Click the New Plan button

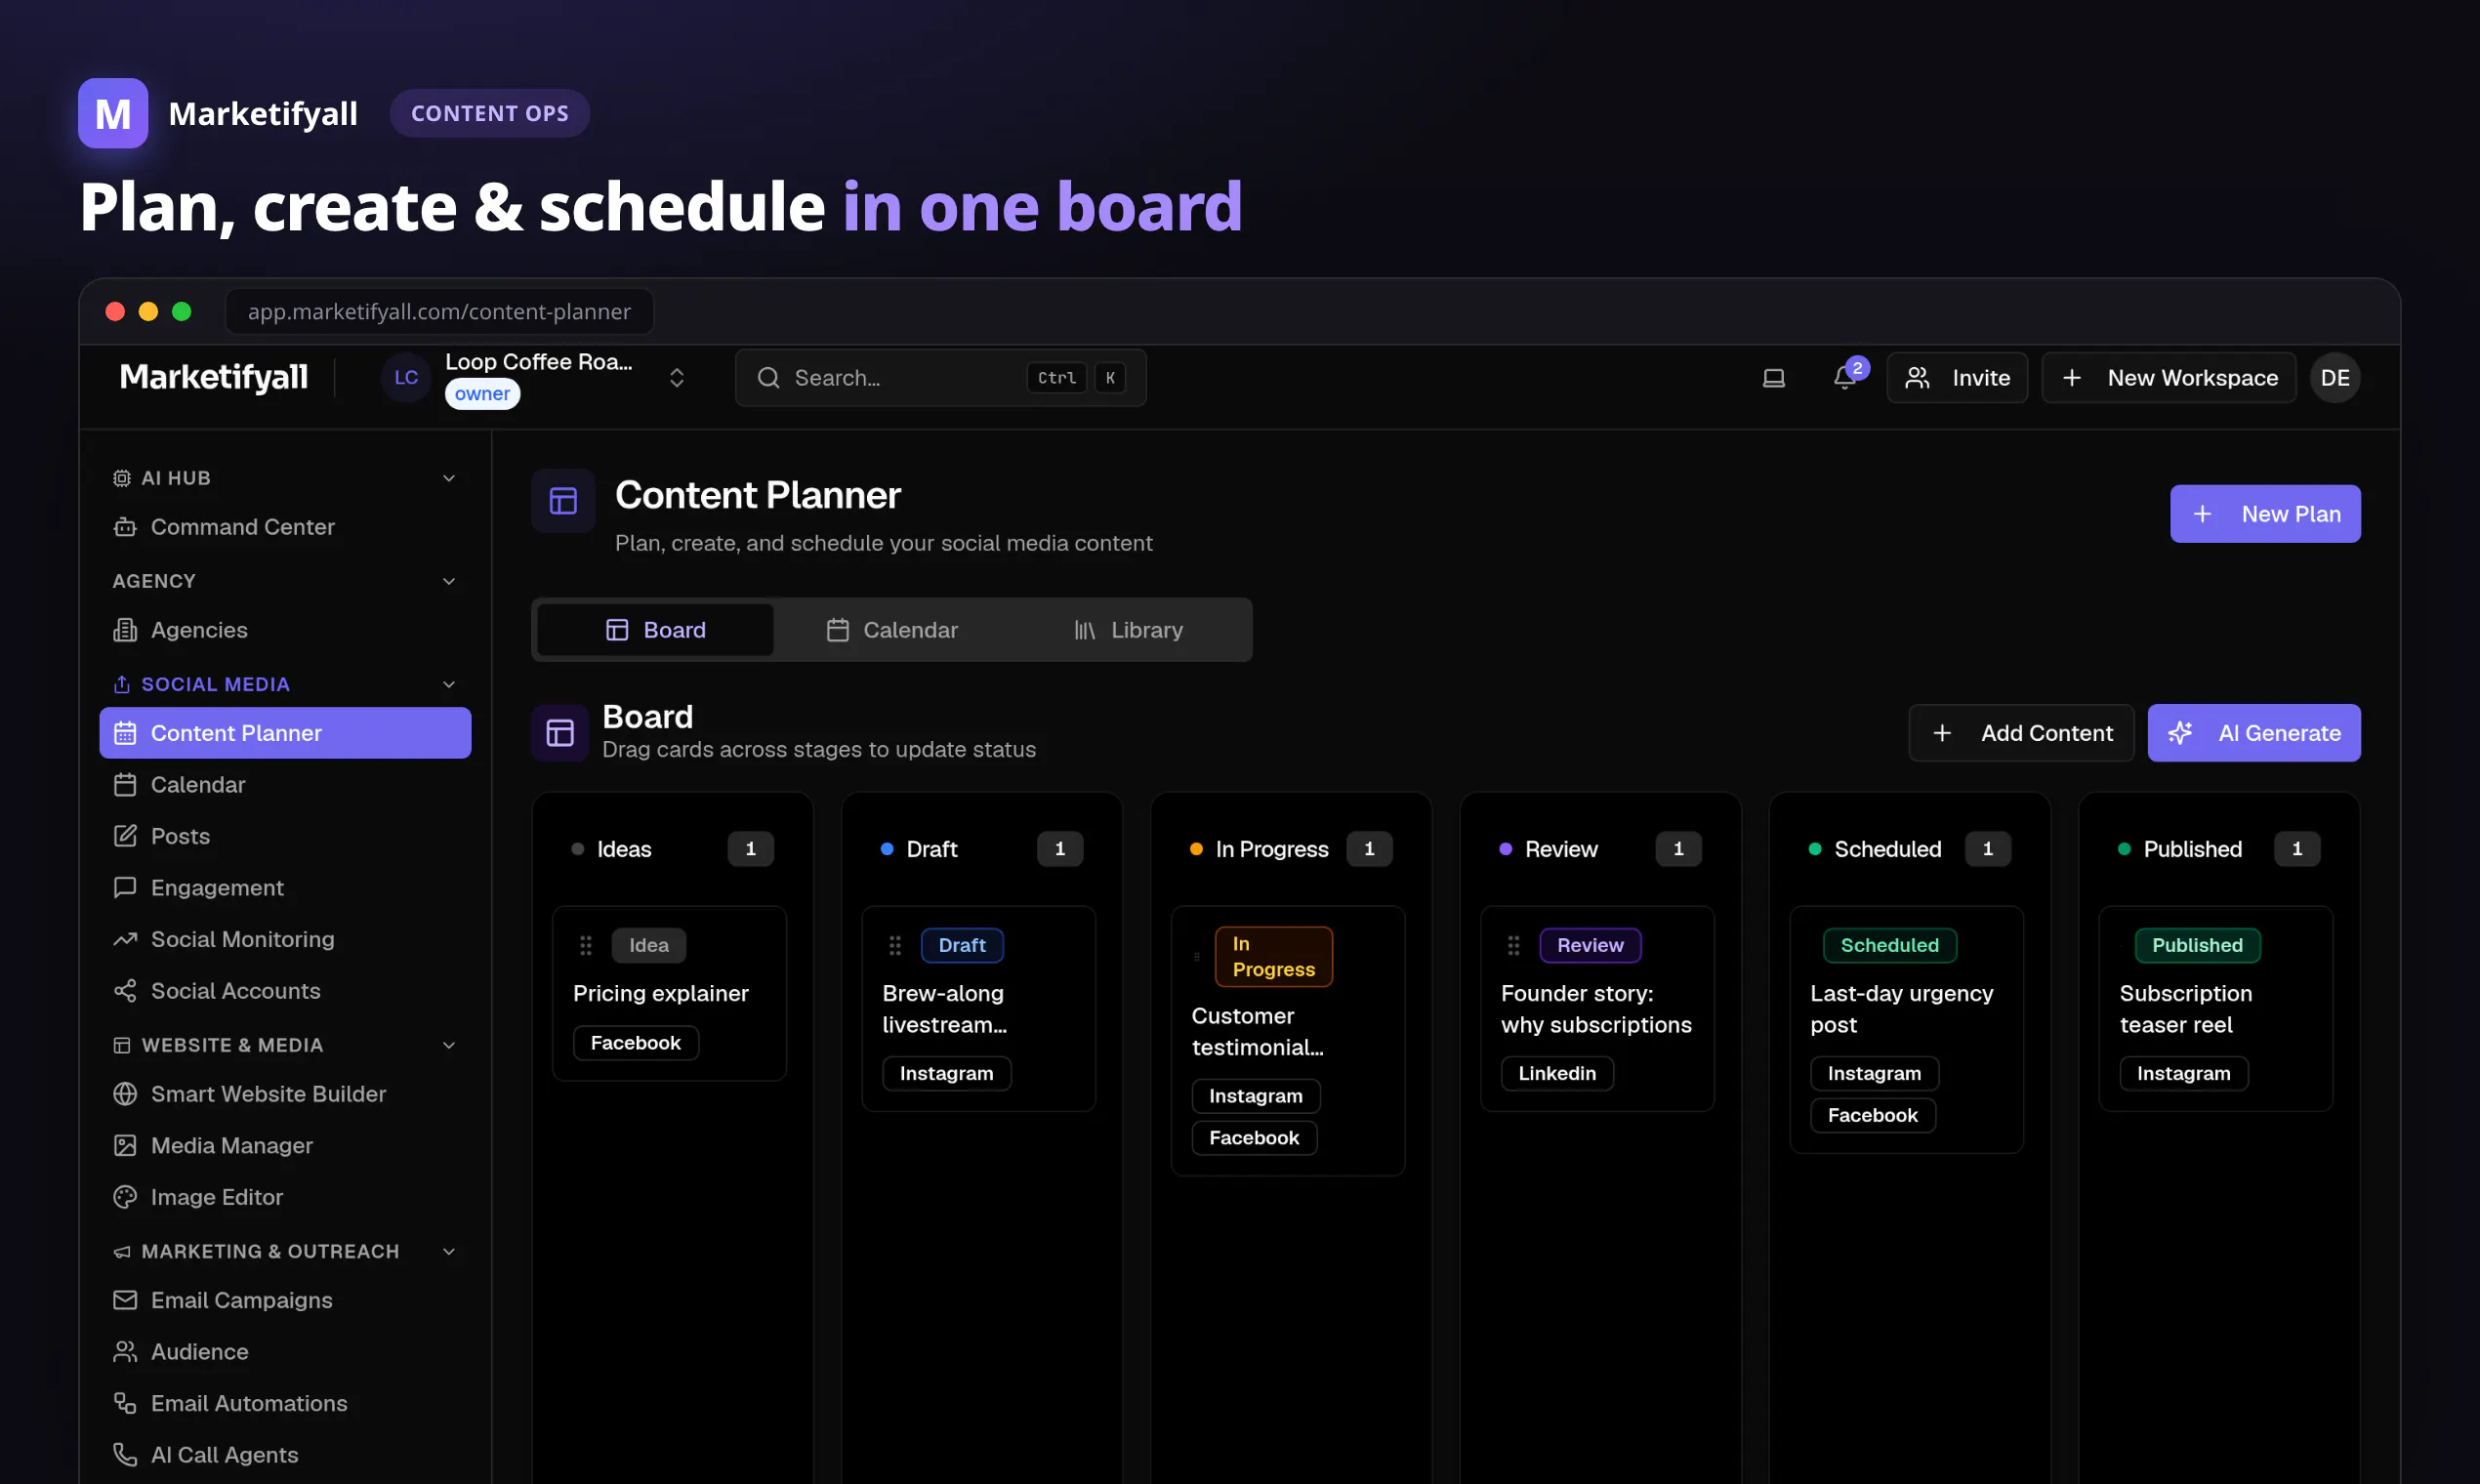point(2264,514)
